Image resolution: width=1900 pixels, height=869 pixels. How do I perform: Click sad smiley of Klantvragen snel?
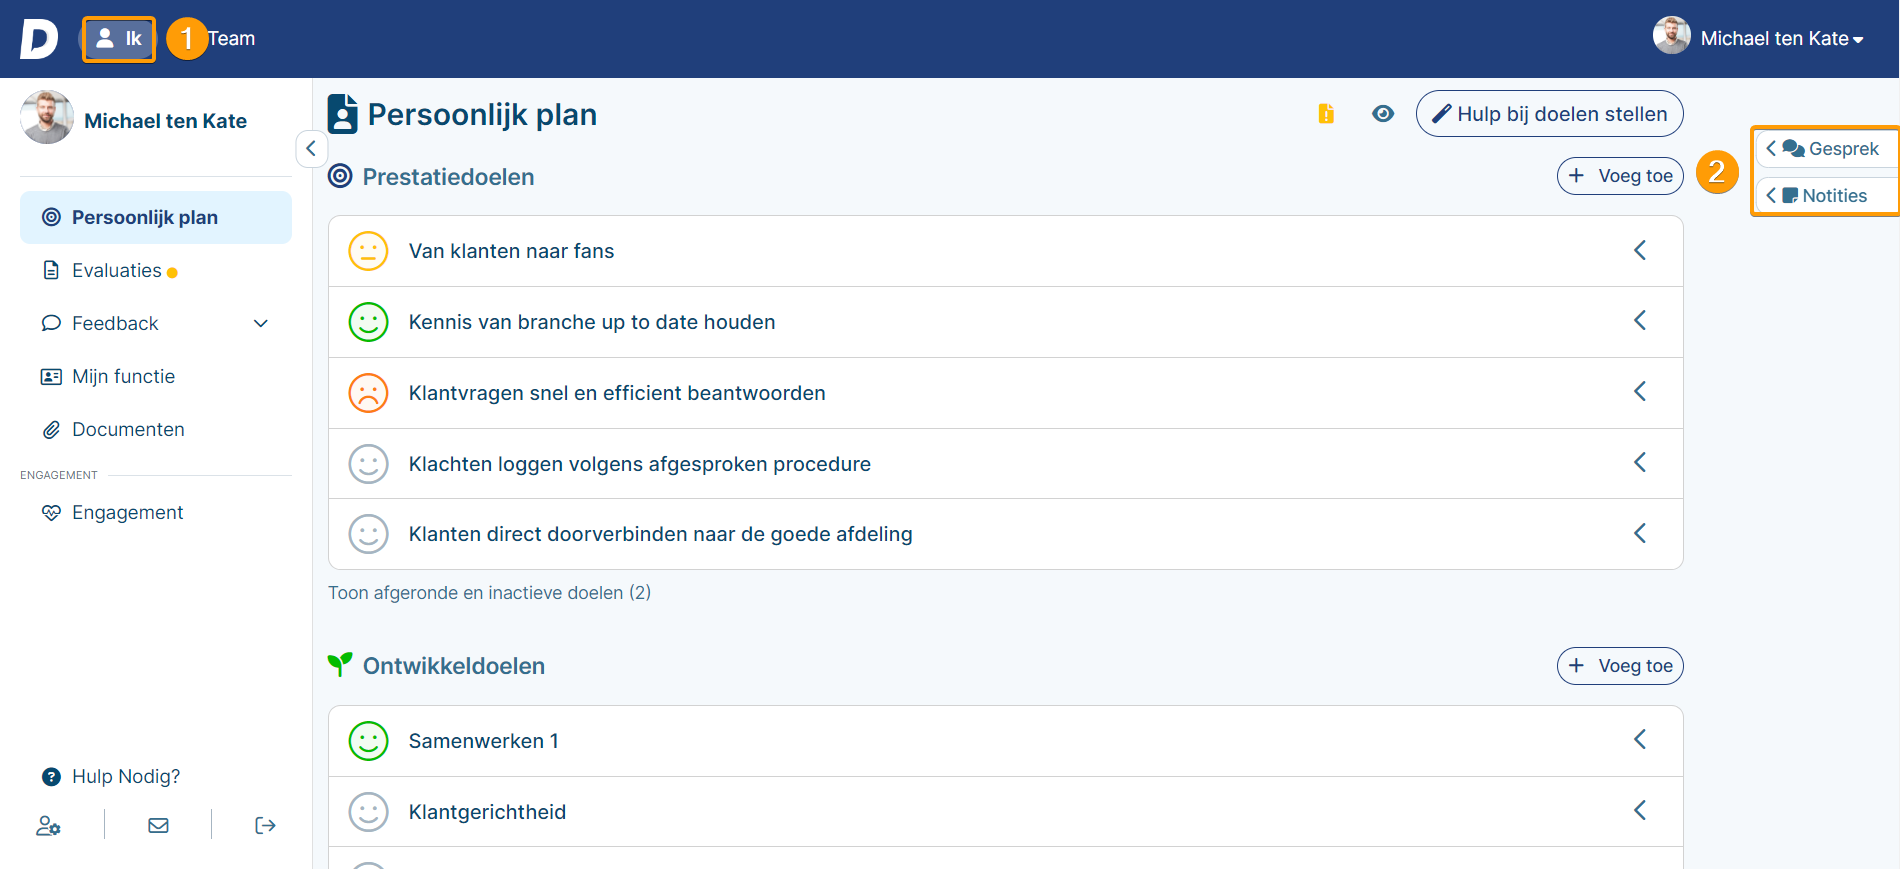(x=368, y=393)
